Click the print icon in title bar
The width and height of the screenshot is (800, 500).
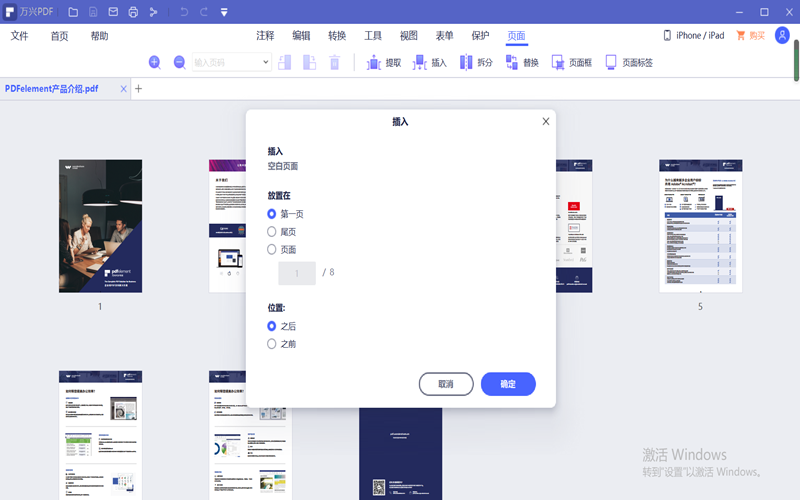pos(133,12)
